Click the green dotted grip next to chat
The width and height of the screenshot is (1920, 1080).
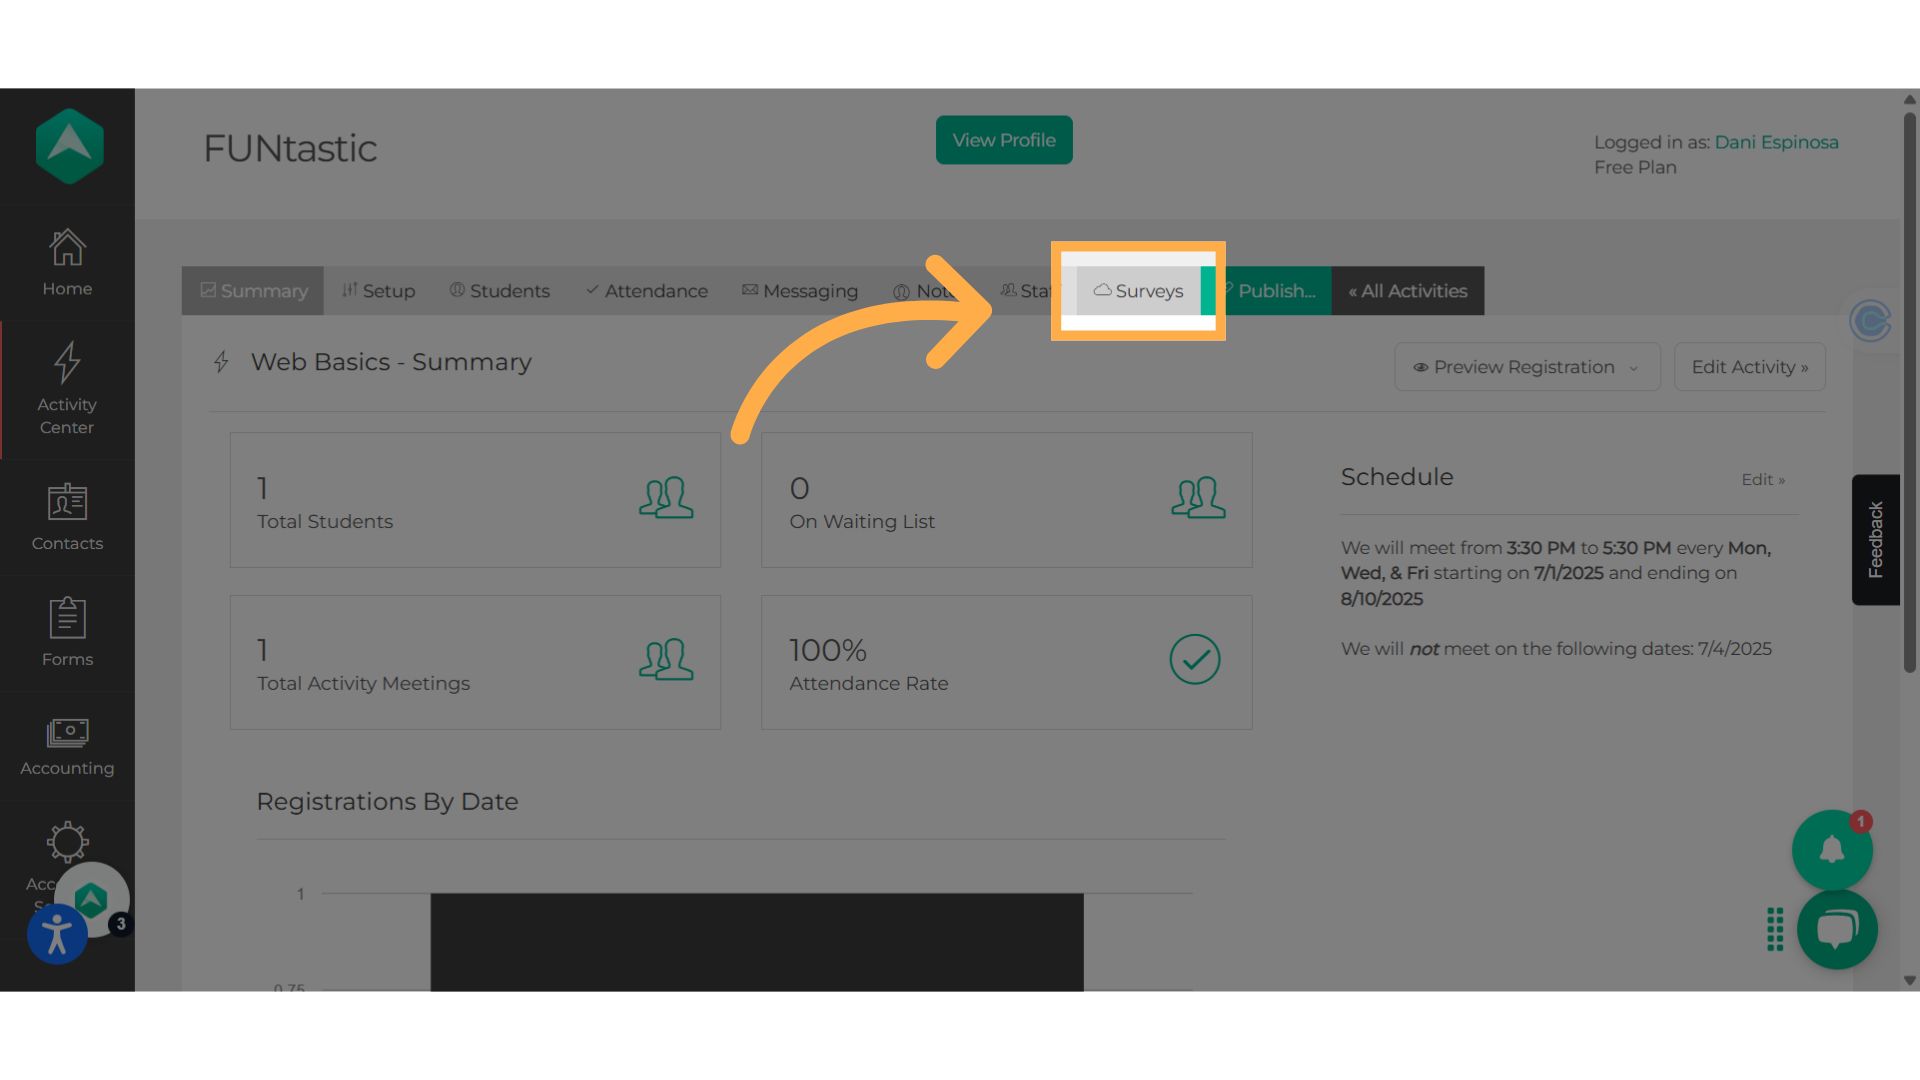coord(1775,929)
